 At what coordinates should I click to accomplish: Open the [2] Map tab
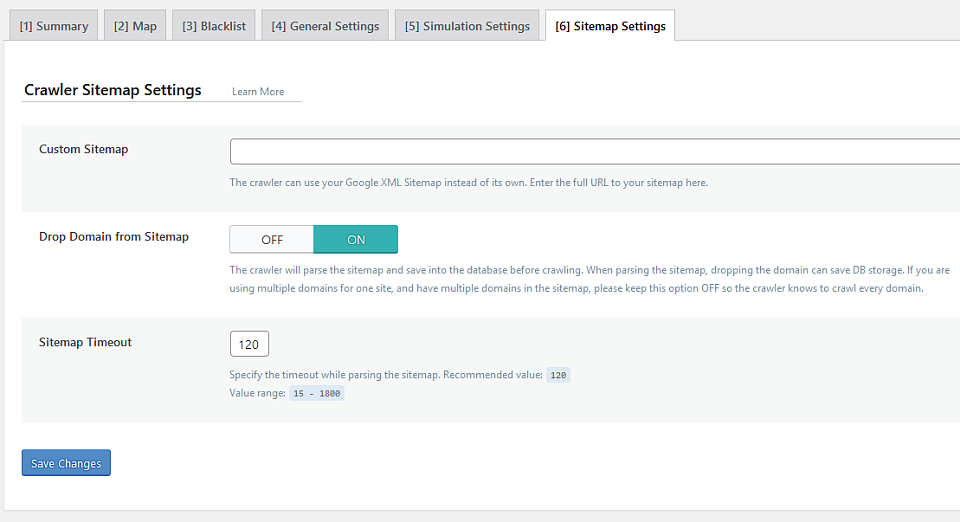[135, 26]
